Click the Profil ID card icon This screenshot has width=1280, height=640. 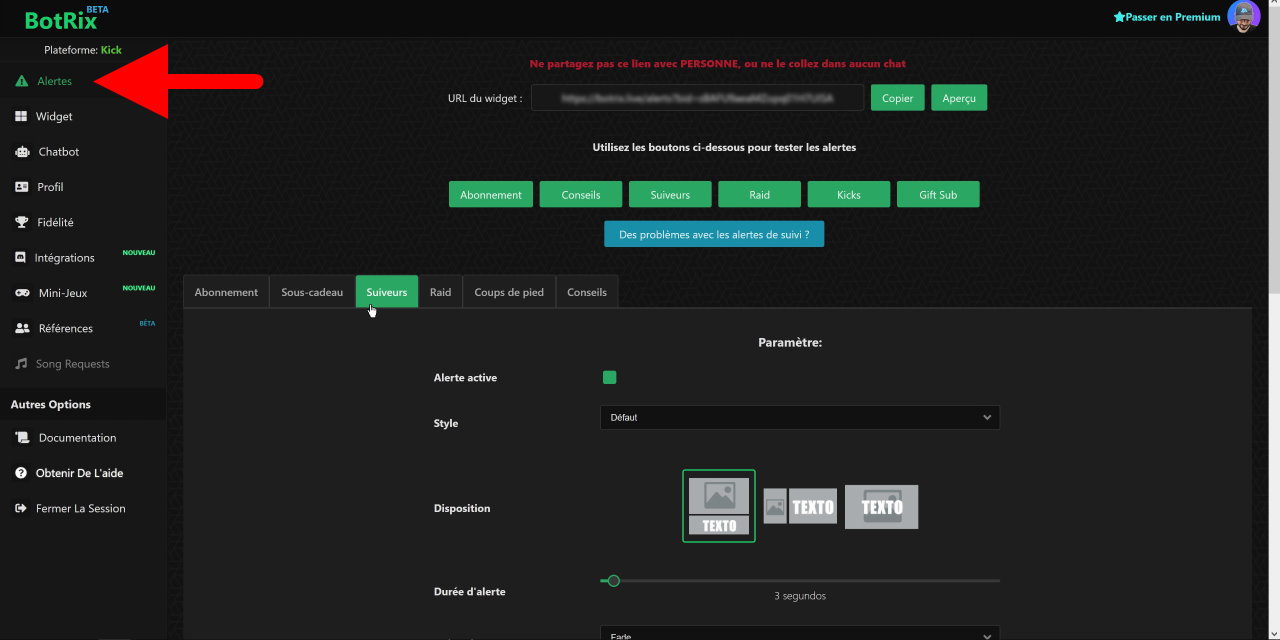pyautogui.click(x=22, y=187)
